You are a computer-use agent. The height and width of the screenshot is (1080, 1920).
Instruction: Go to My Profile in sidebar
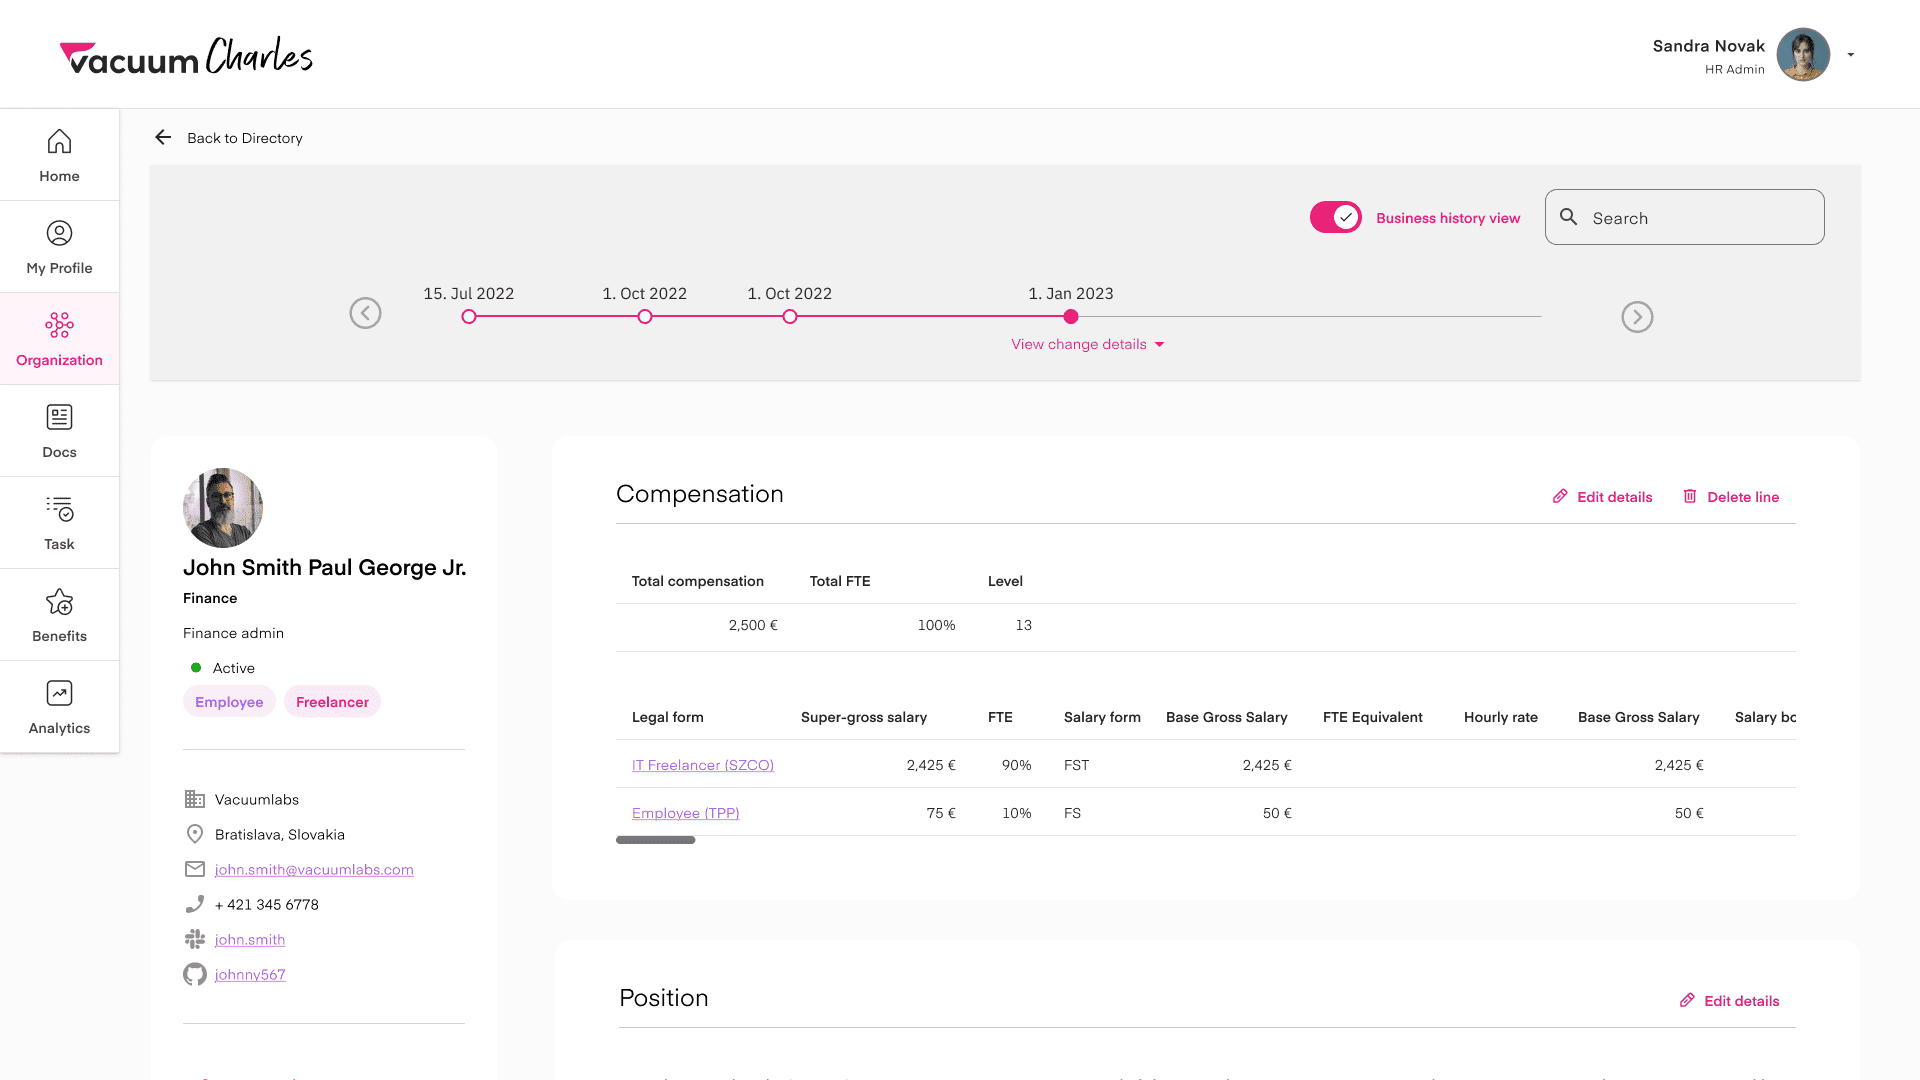coord(59,247)
